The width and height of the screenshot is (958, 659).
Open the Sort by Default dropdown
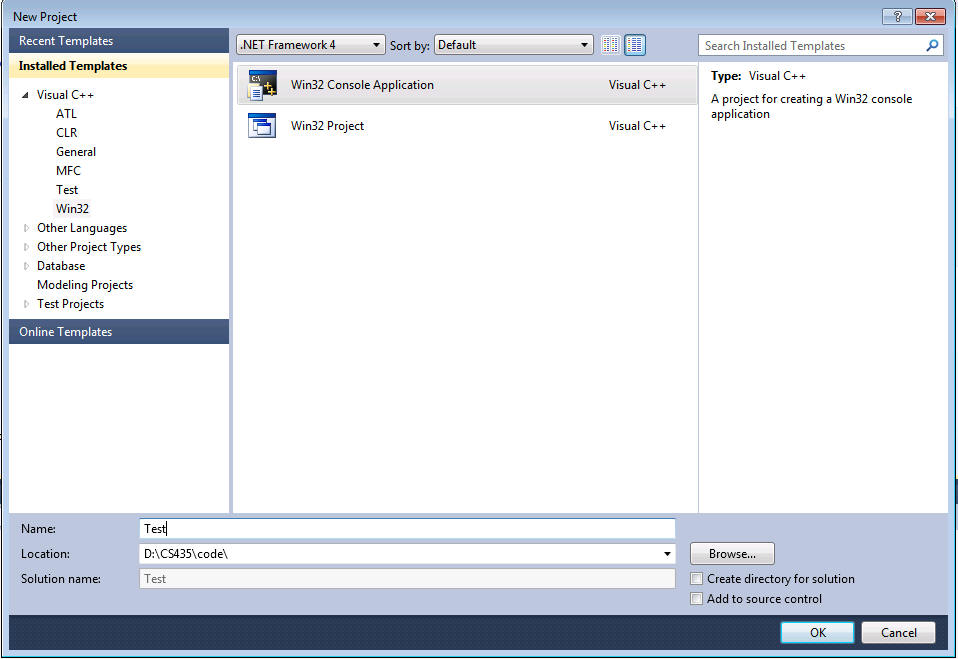[514, 45]
